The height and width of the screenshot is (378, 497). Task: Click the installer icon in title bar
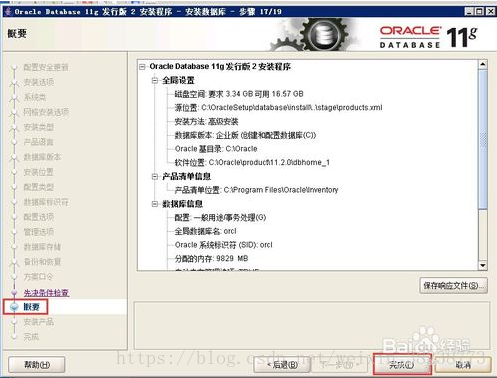coord(8,11)
